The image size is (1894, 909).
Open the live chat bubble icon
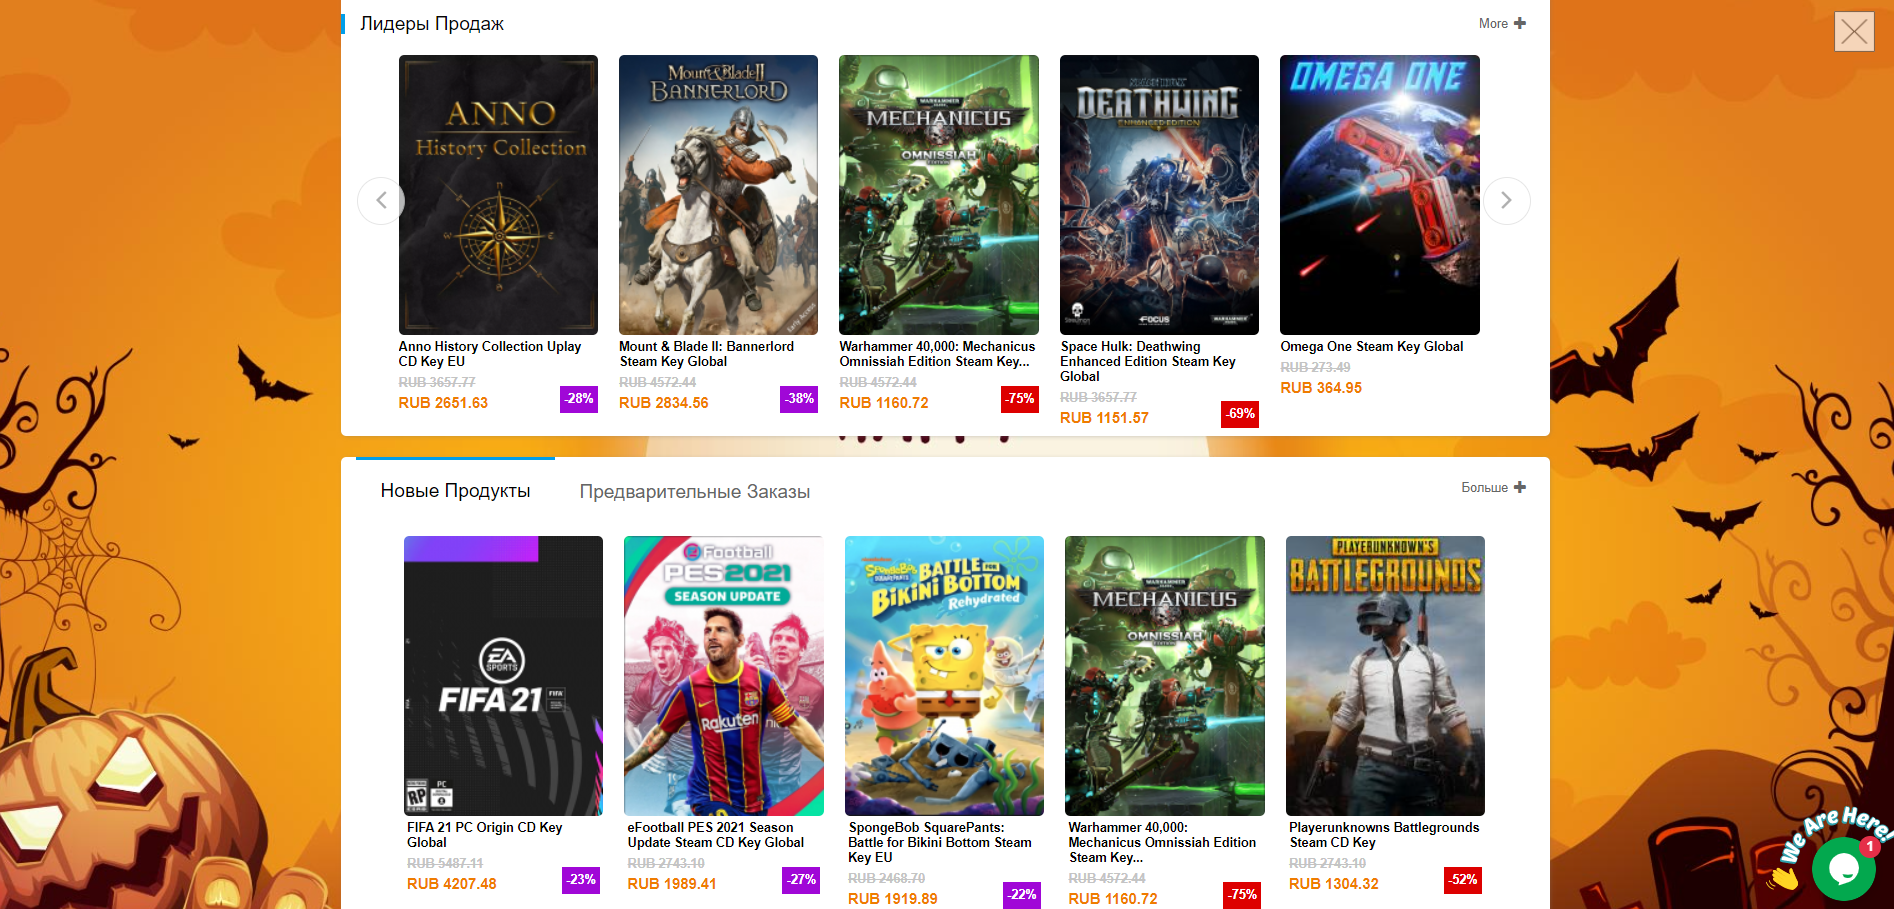[1843, 869]
